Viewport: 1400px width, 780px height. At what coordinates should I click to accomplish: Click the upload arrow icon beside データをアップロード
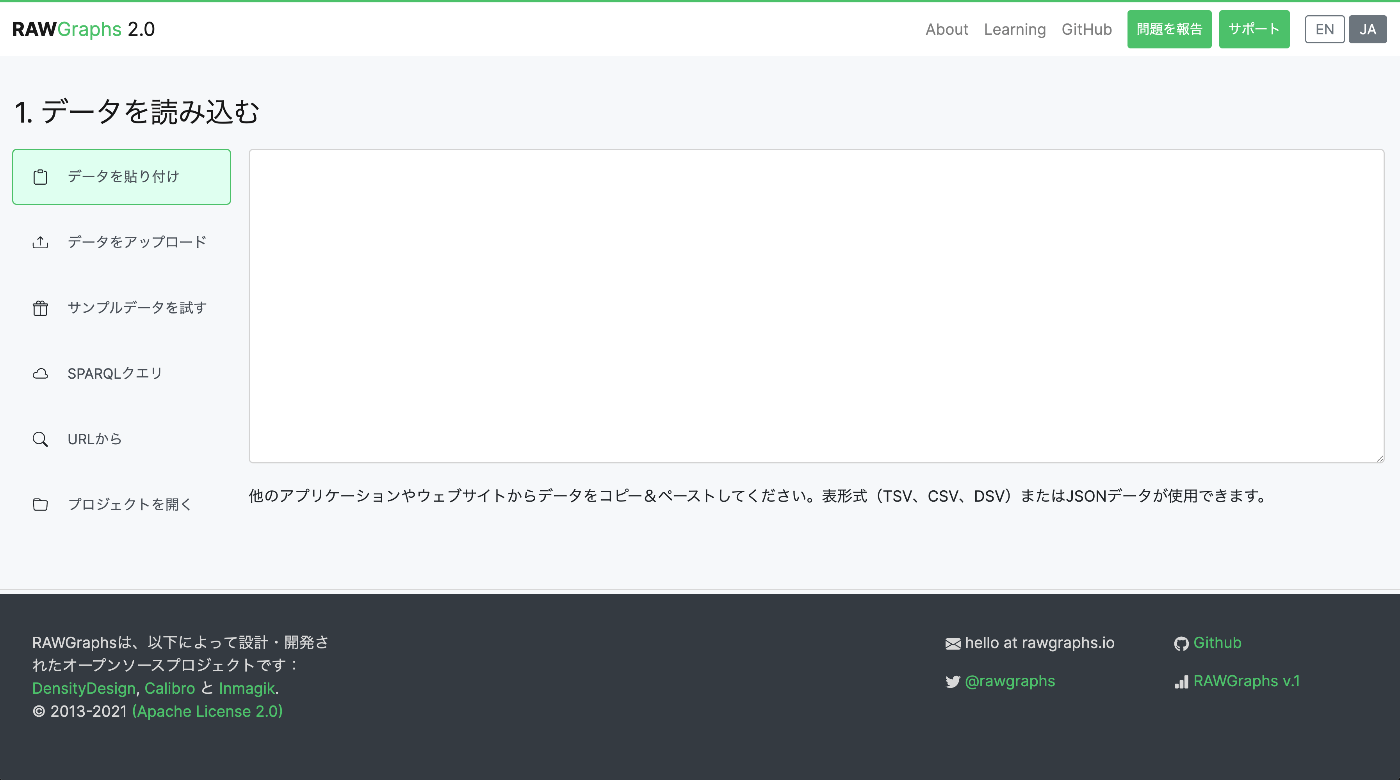click(40, 241)
